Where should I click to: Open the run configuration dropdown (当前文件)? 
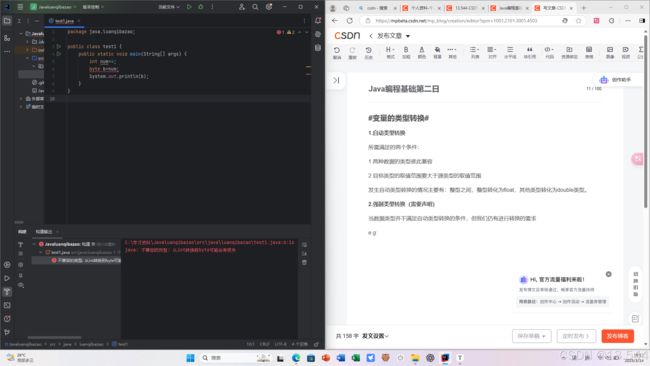[x=169, y=7]
